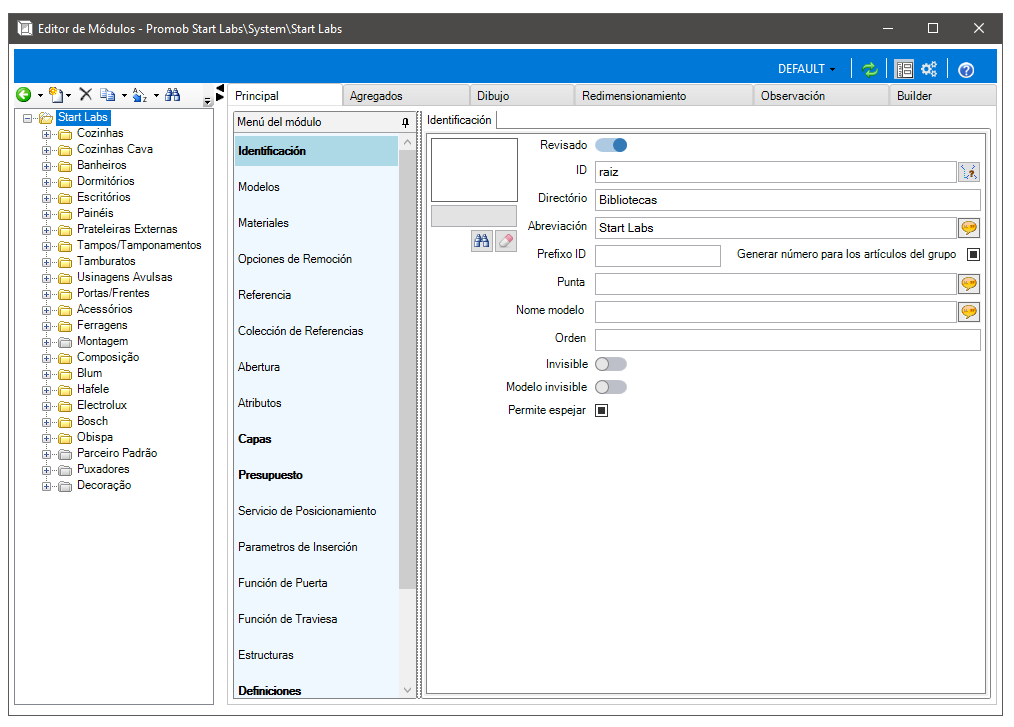This screenshot has height=727, width=1014.
Task: Click the green refresh arrows icon
Action: (x=870, y=69)
